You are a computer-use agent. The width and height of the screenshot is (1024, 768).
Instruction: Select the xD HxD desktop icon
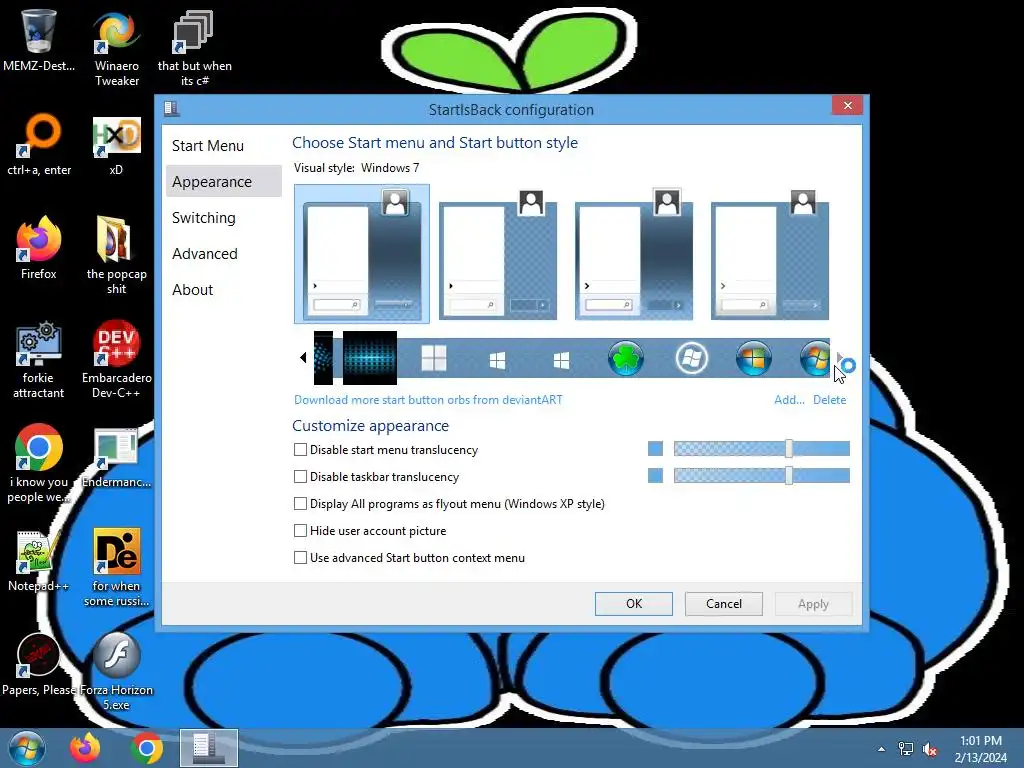(x=116, y=145)
